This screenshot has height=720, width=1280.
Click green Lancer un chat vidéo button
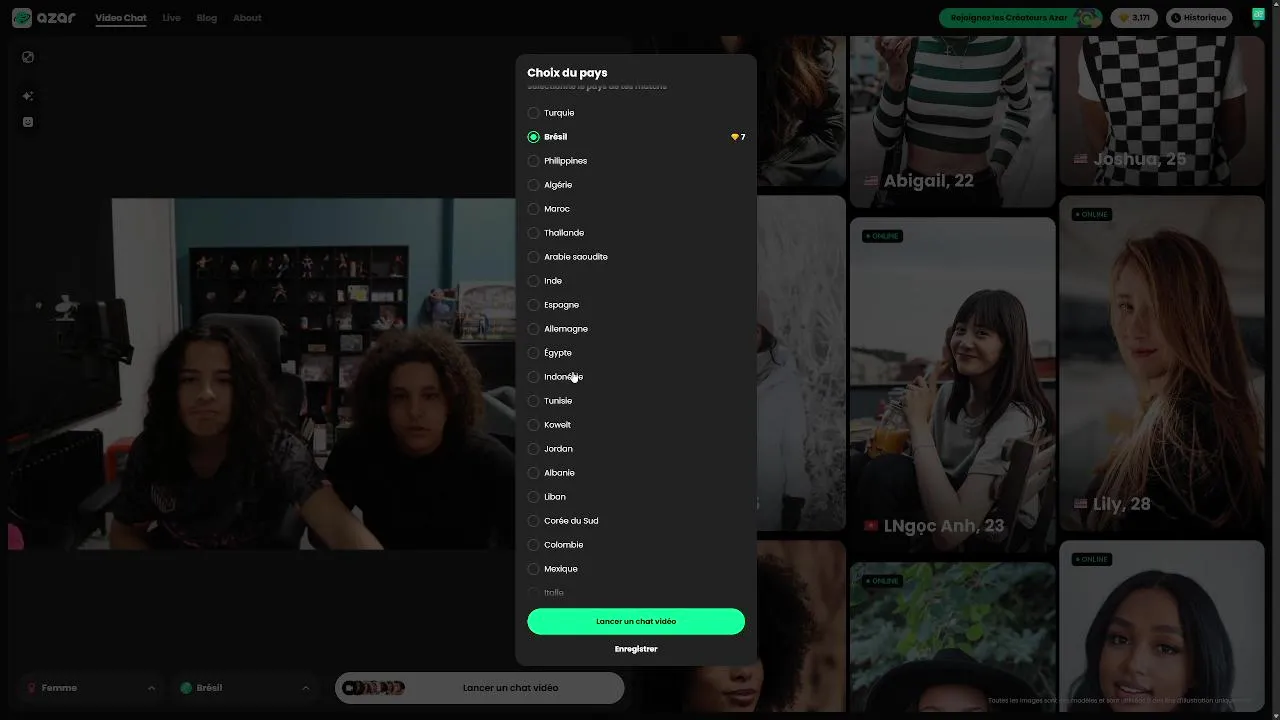click(636, 621)
